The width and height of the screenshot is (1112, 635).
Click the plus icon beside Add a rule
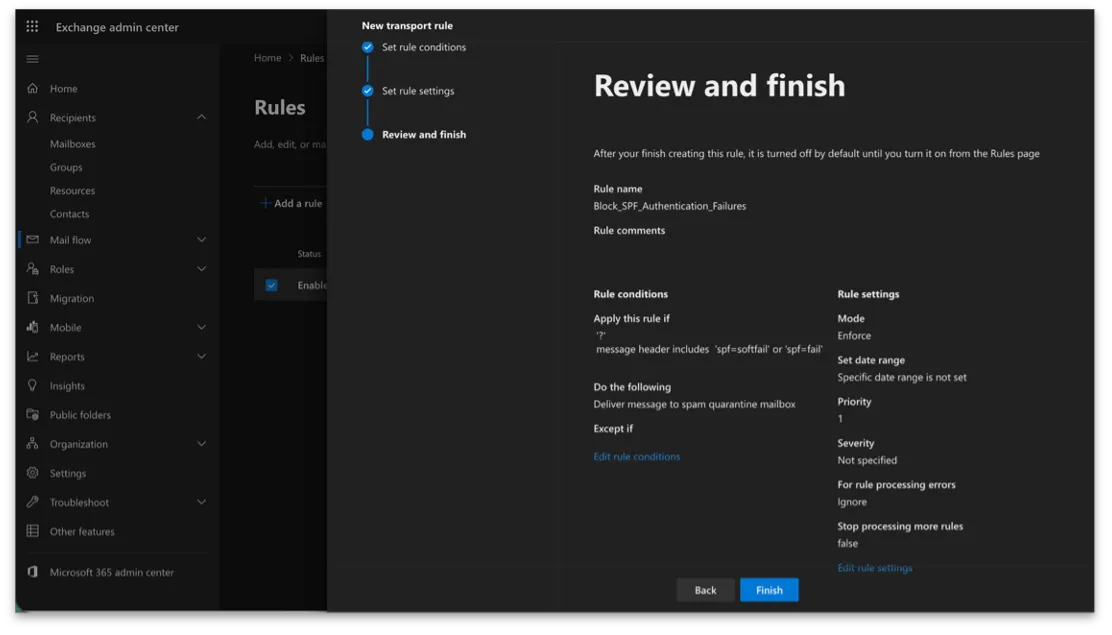click(x=265, y=203)
